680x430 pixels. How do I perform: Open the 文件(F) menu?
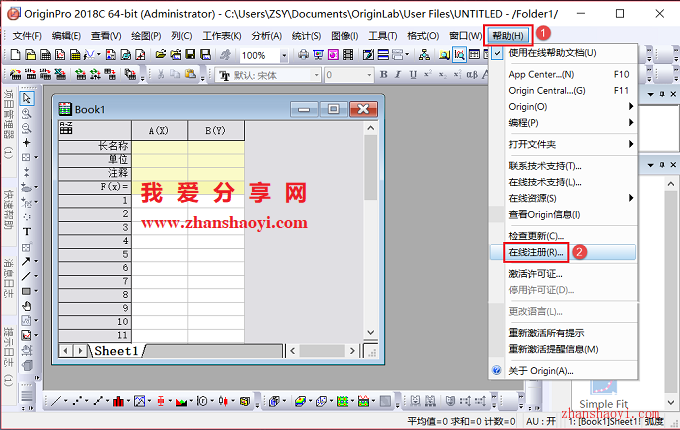click(27, 36)
